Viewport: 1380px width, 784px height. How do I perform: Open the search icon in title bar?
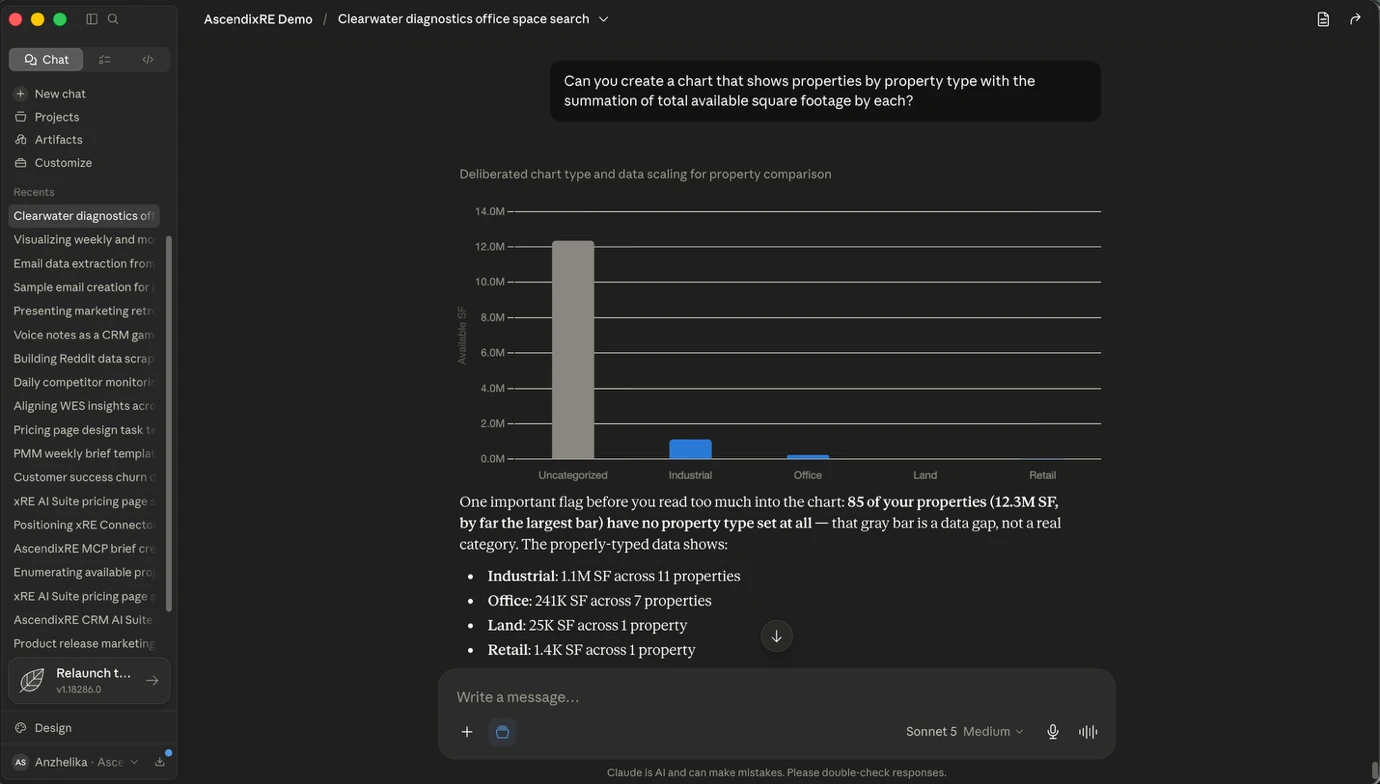(113, 19)
